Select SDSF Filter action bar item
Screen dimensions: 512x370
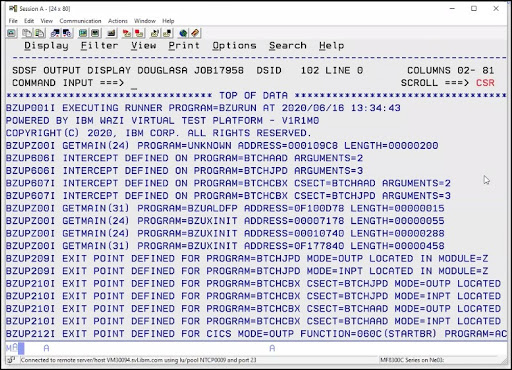pos(99,46)
